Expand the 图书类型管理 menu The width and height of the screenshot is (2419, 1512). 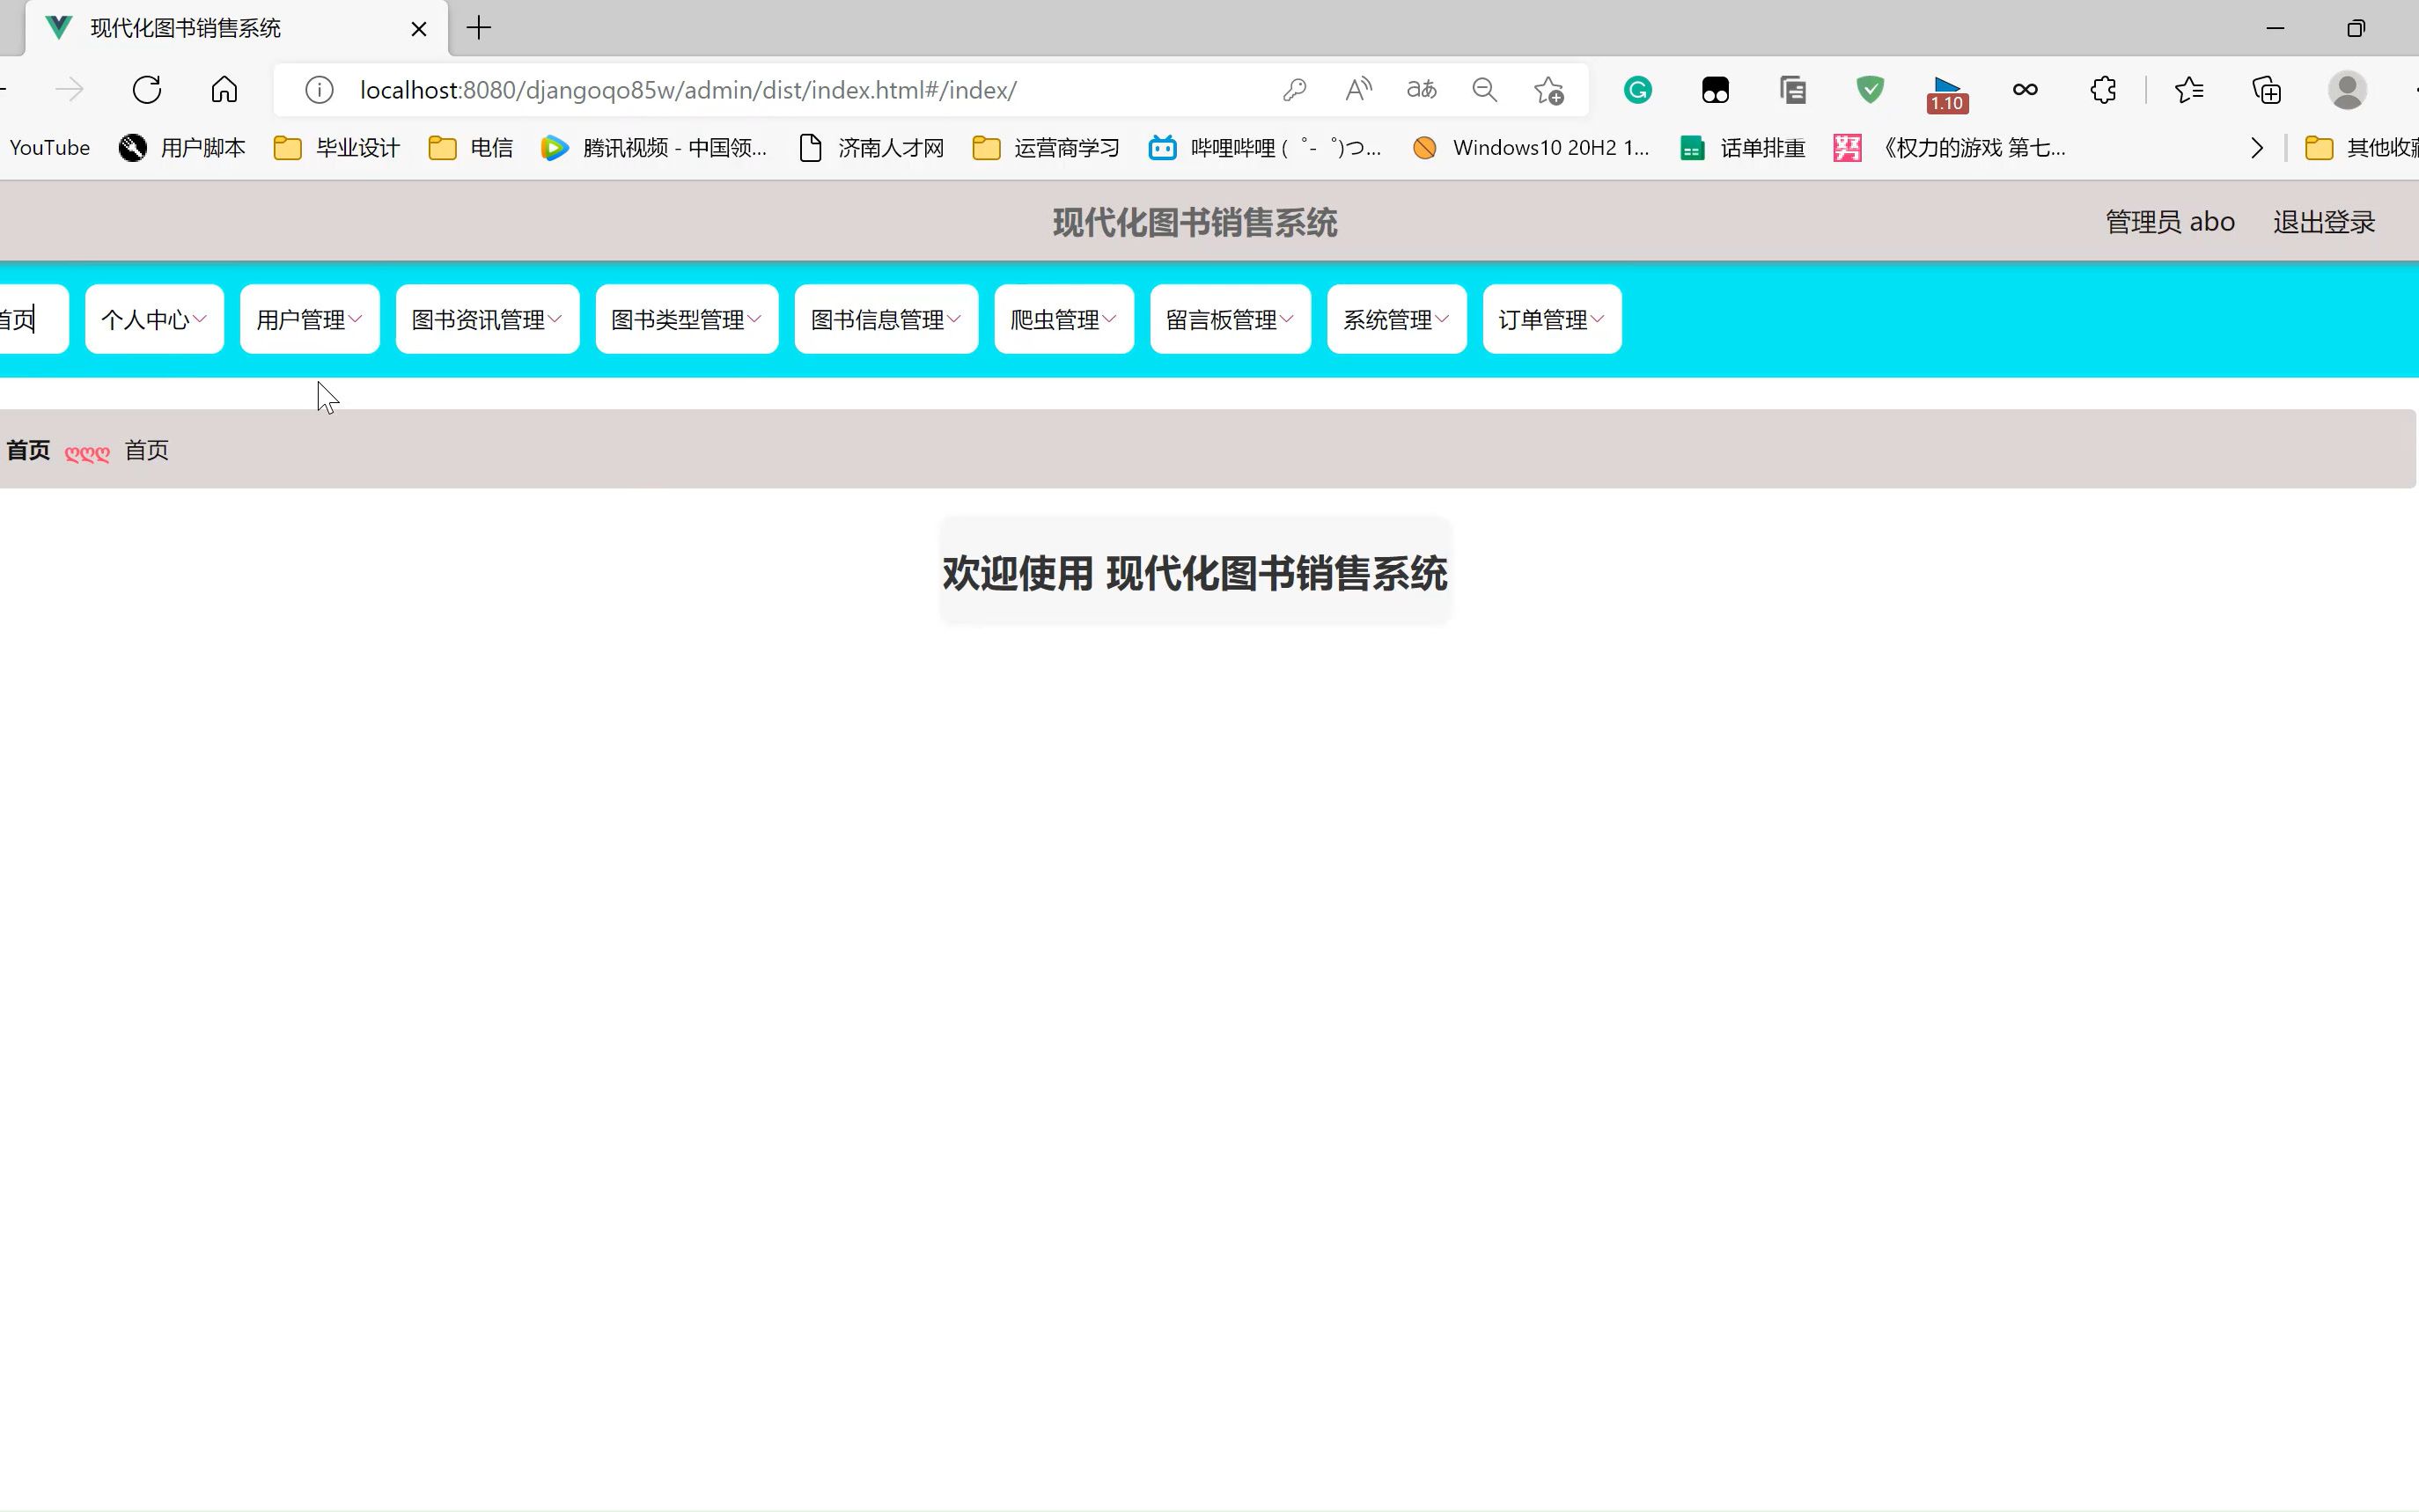[687, 319]
